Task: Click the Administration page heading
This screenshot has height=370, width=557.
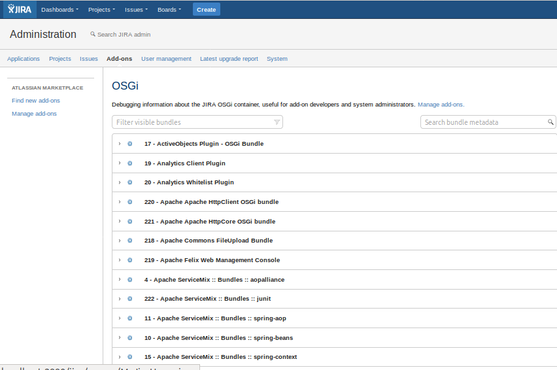Action: click(x=43, y=34)
